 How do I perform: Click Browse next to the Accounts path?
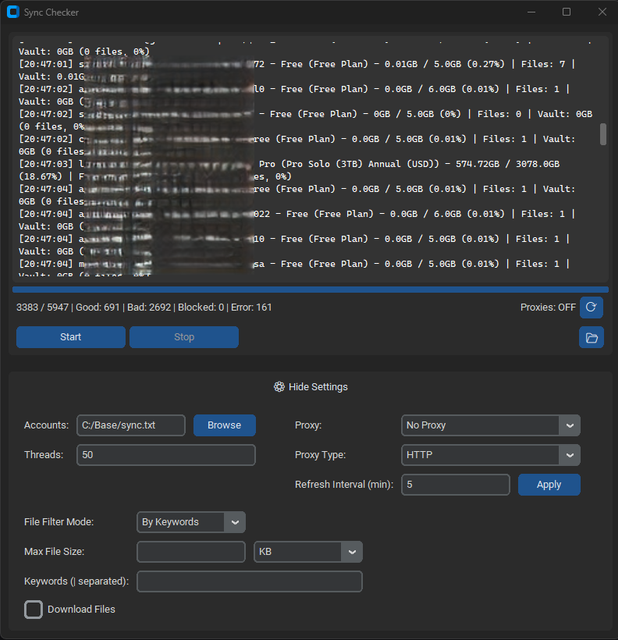coord(224,425)
